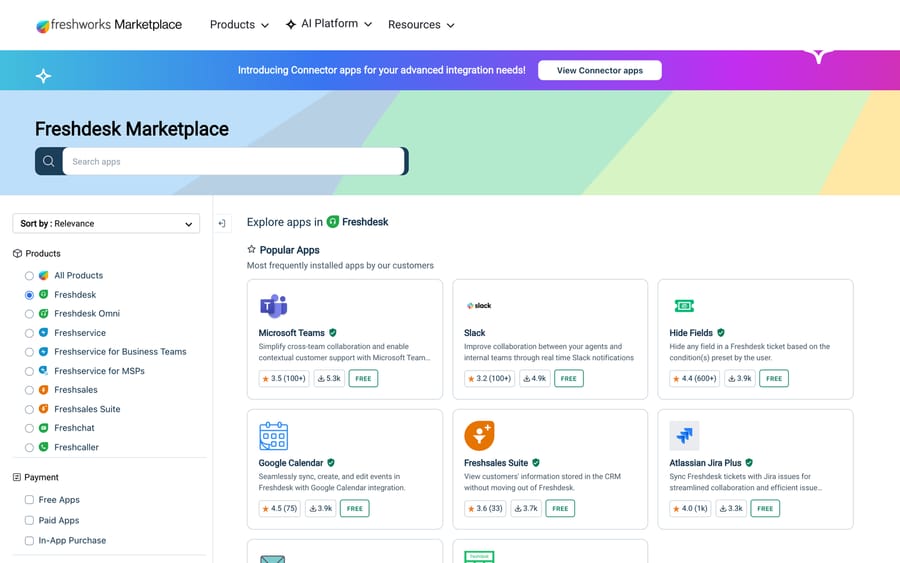Select Freshservice for Business Teams radio
Screen dimensions: 900x563
pos(29,352)
